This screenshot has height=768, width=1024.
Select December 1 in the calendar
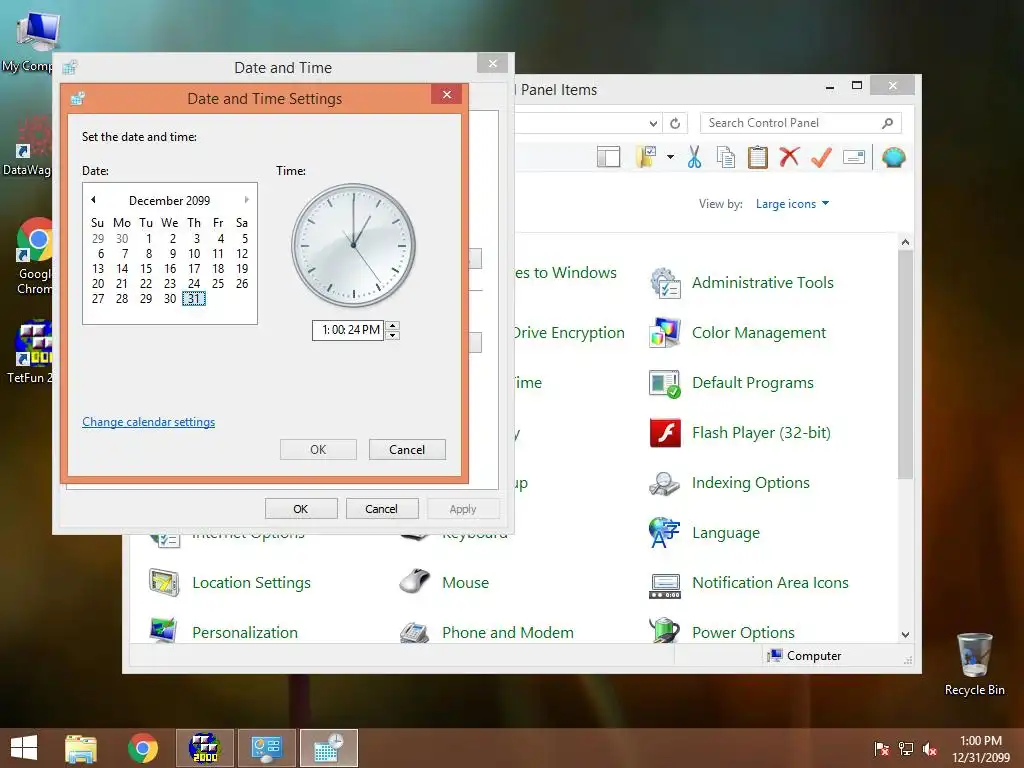click(x=148, y=238)
